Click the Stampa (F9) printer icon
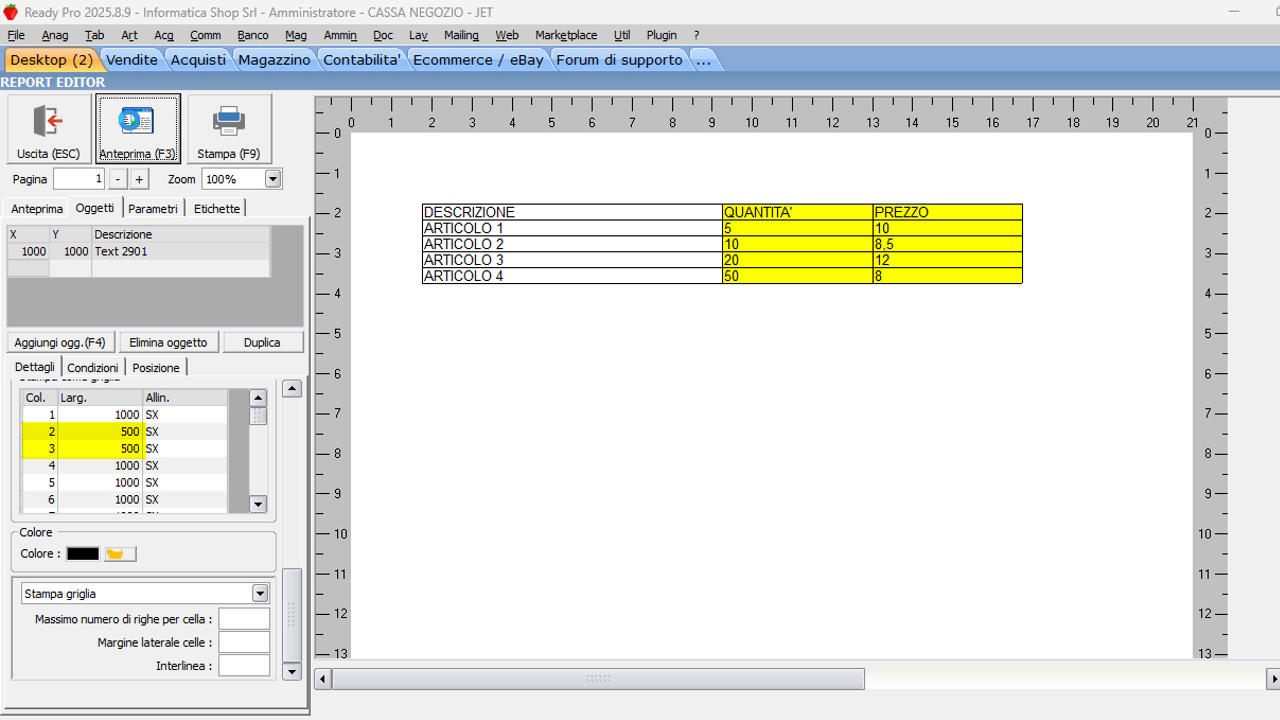This screenshot has height=720, width=1280. (x=229, y=122)
